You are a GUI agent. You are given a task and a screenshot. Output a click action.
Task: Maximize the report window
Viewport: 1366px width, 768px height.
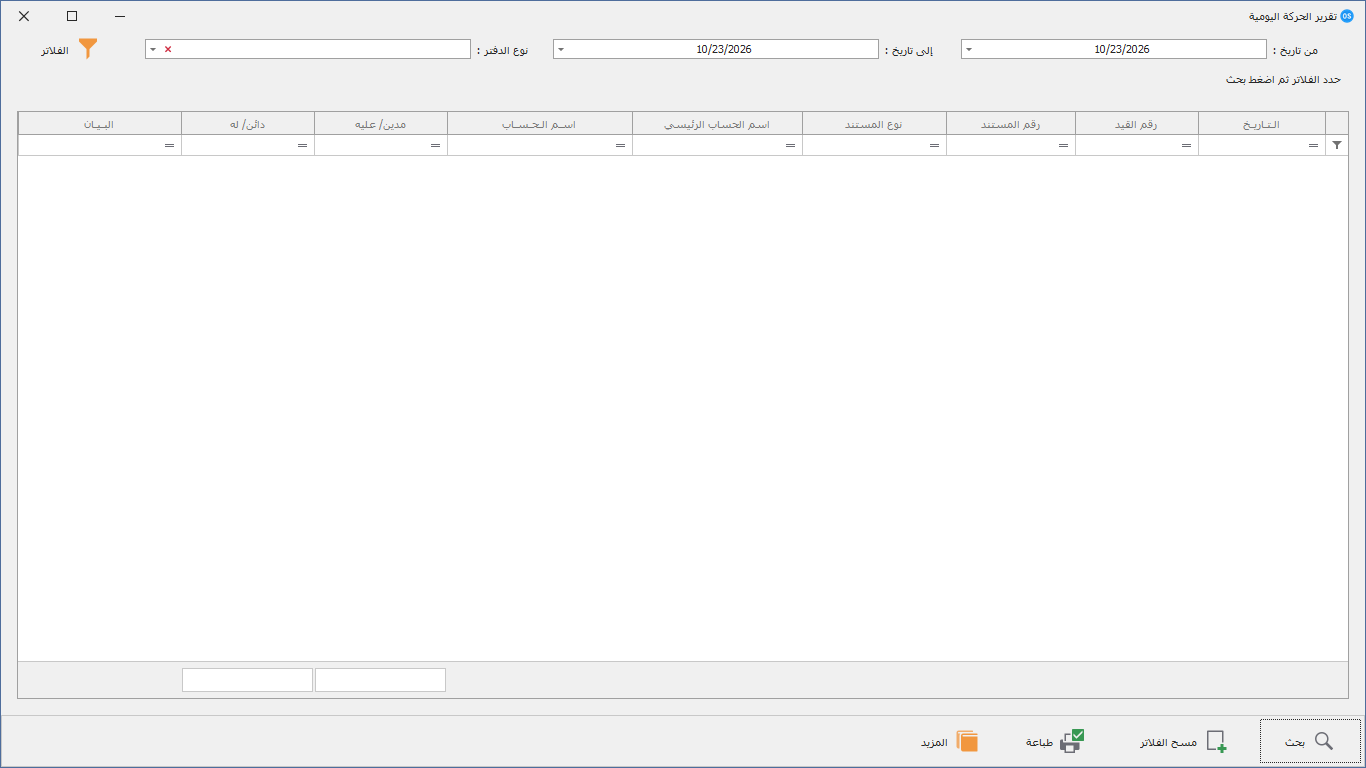click(x=72, y=16)
